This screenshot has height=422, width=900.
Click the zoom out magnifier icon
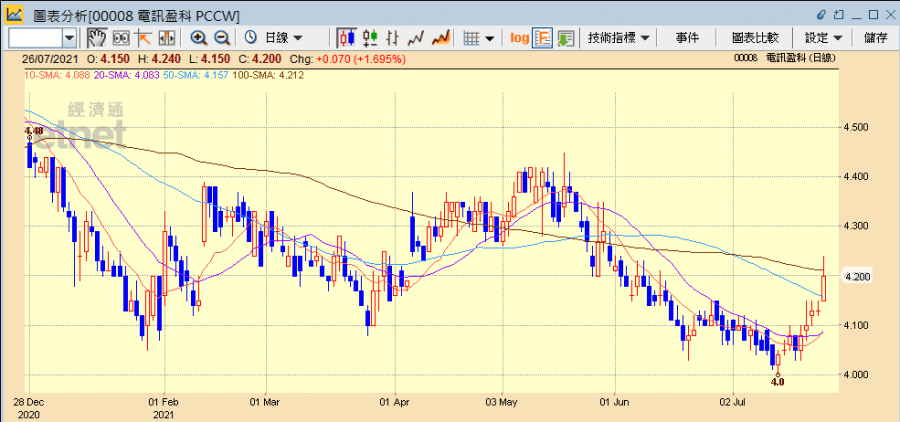222,37
